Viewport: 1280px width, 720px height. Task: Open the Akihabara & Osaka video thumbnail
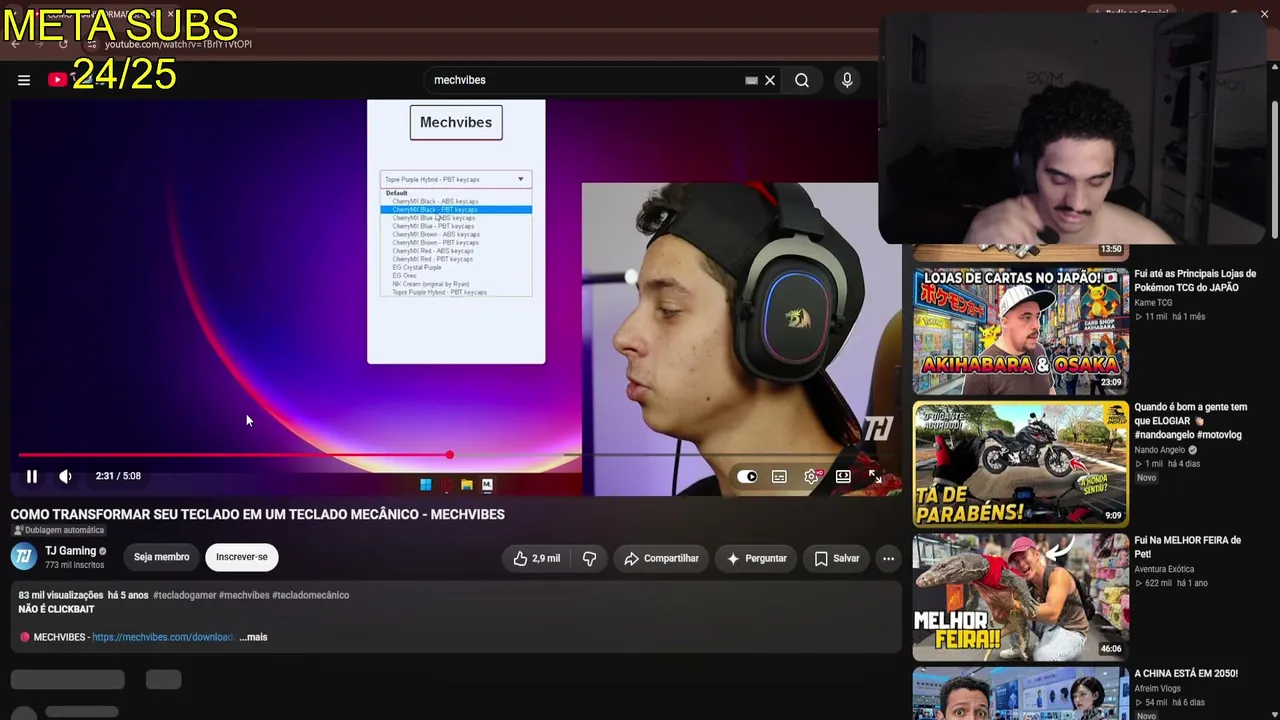click(x=1021, y=330)
